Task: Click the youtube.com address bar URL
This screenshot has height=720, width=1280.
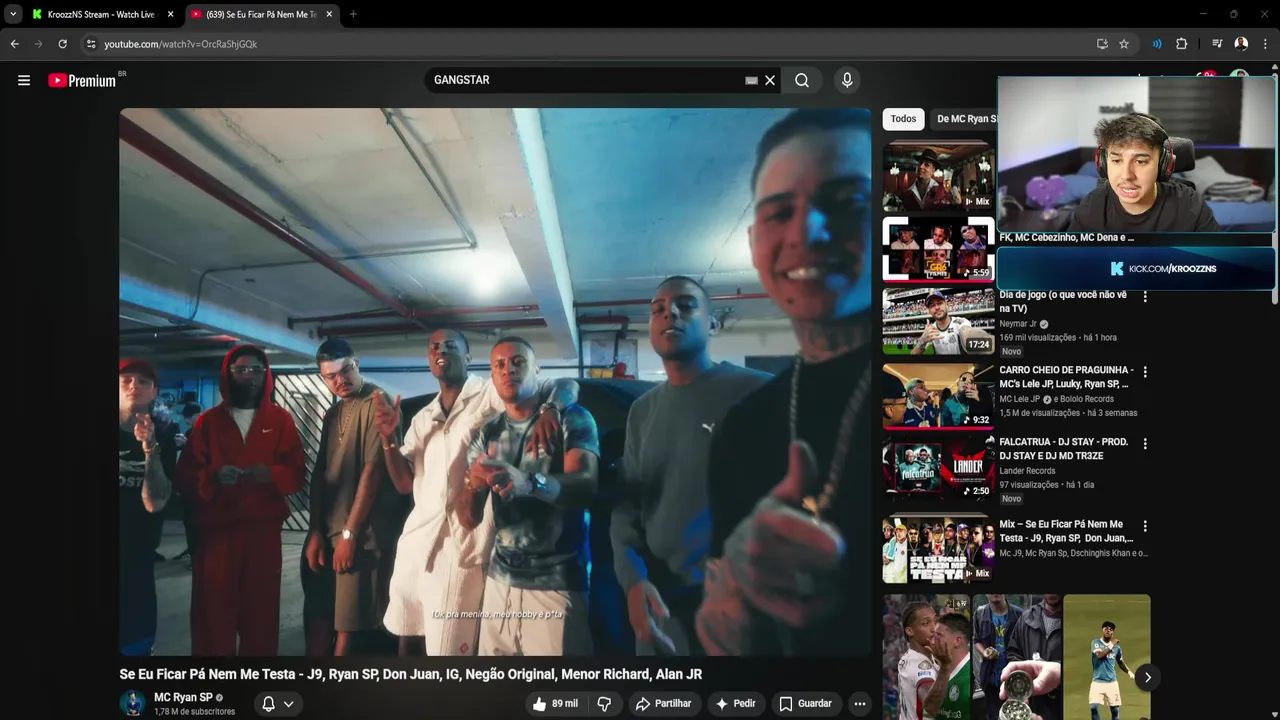Action: click(181, 44)
